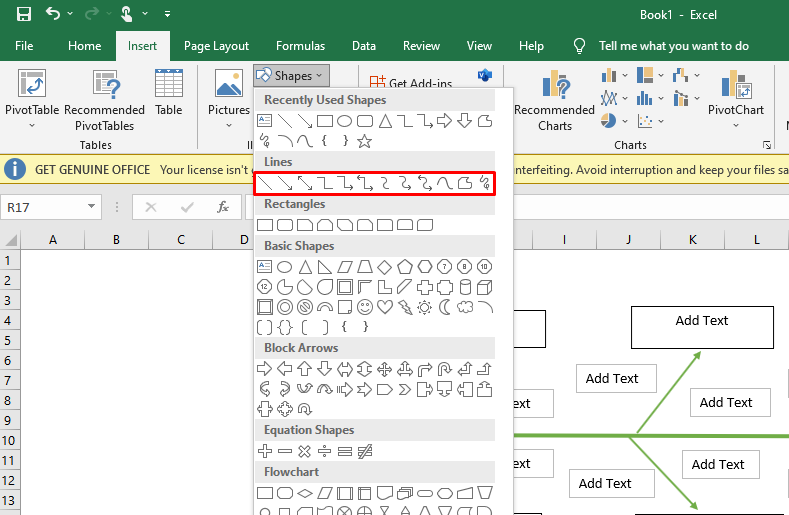Select the Smiley Face basic shape

(x=365, y=307)
